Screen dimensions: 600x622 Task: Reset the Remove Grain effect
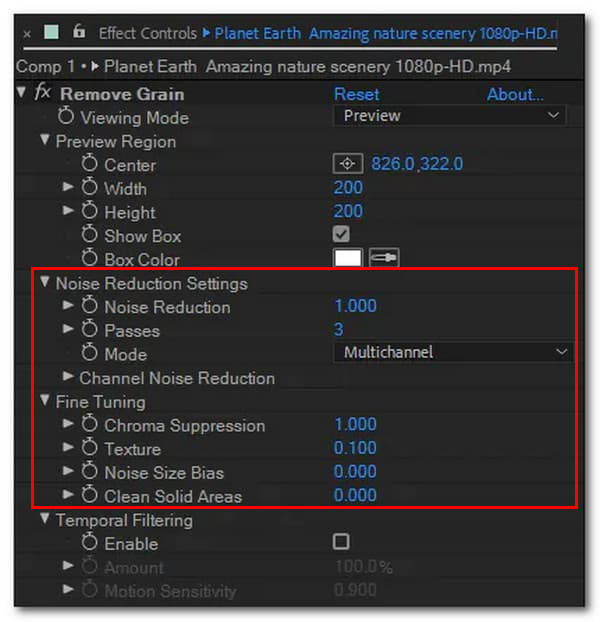[x=357, y=94]
